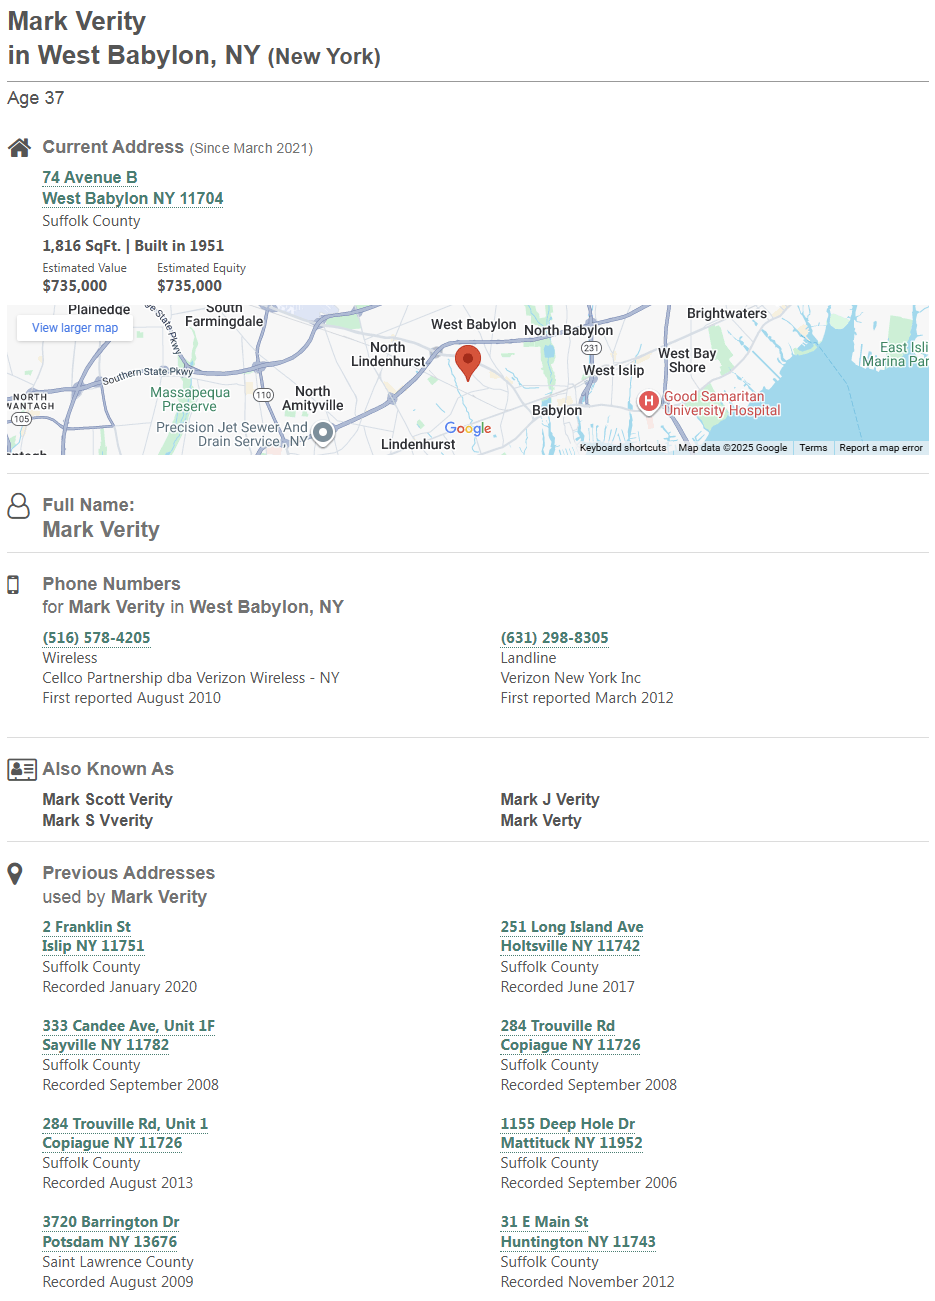Click Report a map error link
The height and width of the screenshot is (1301, 935).
coord(880,448)
